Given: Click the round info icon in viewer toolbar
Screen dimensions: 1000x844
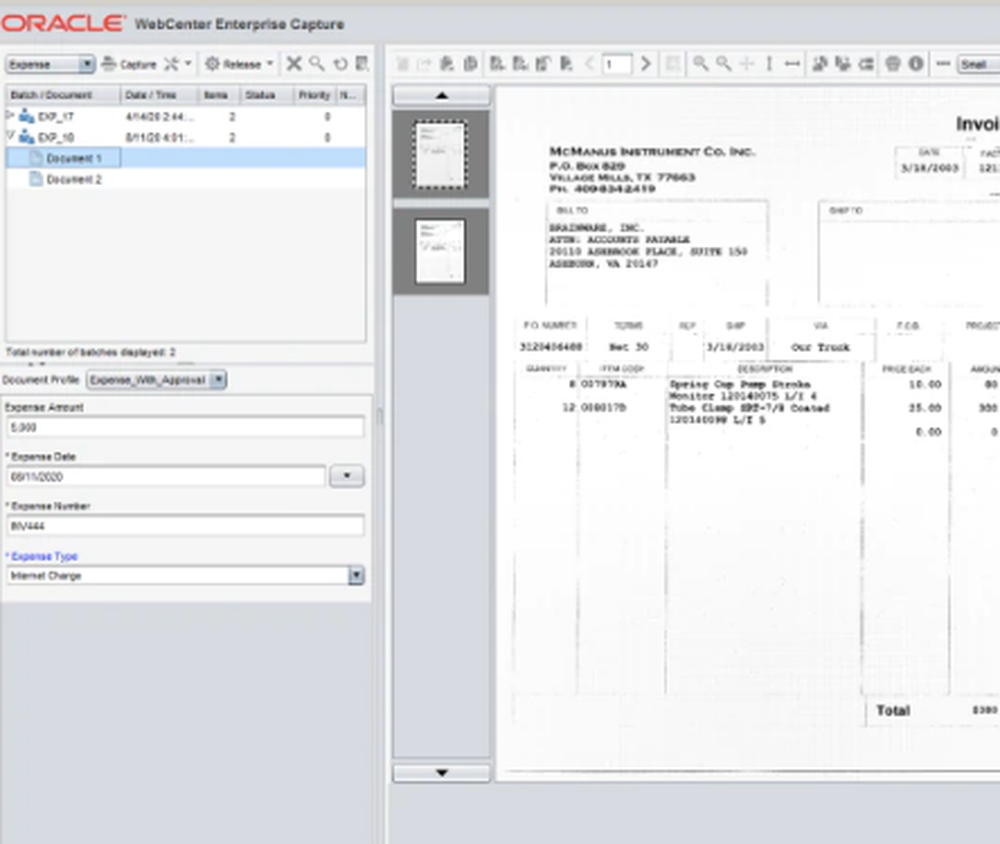Looking at the screenshot, I should [x=916, y=64].
